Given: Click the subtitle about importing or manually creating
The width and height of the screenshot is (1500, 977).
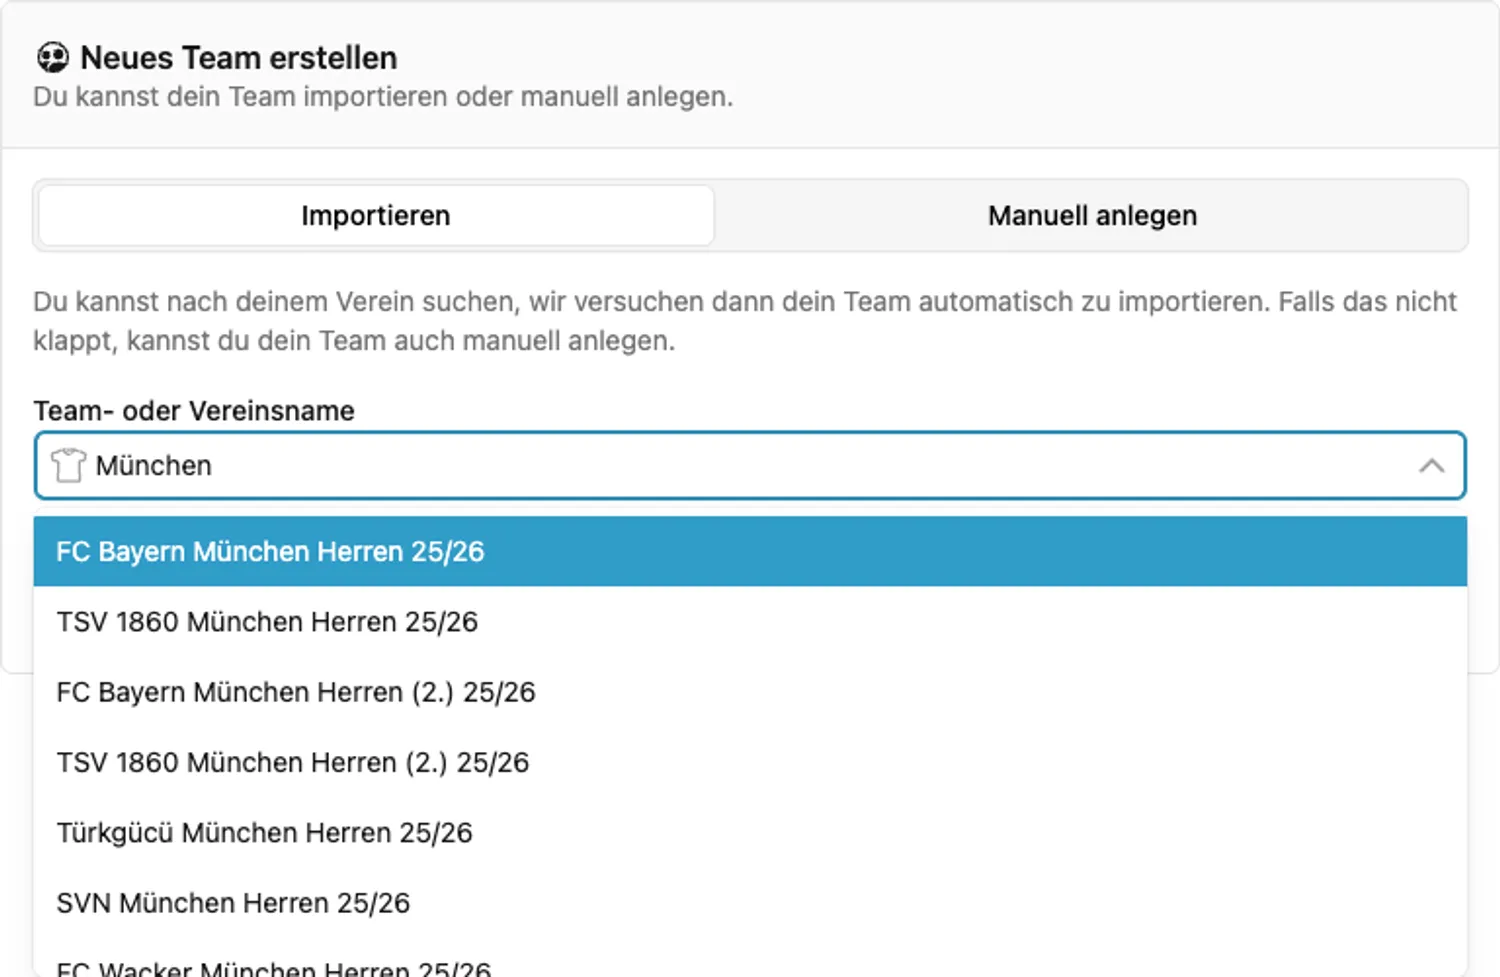Looking at the screenshot, I should pos(383,97).
